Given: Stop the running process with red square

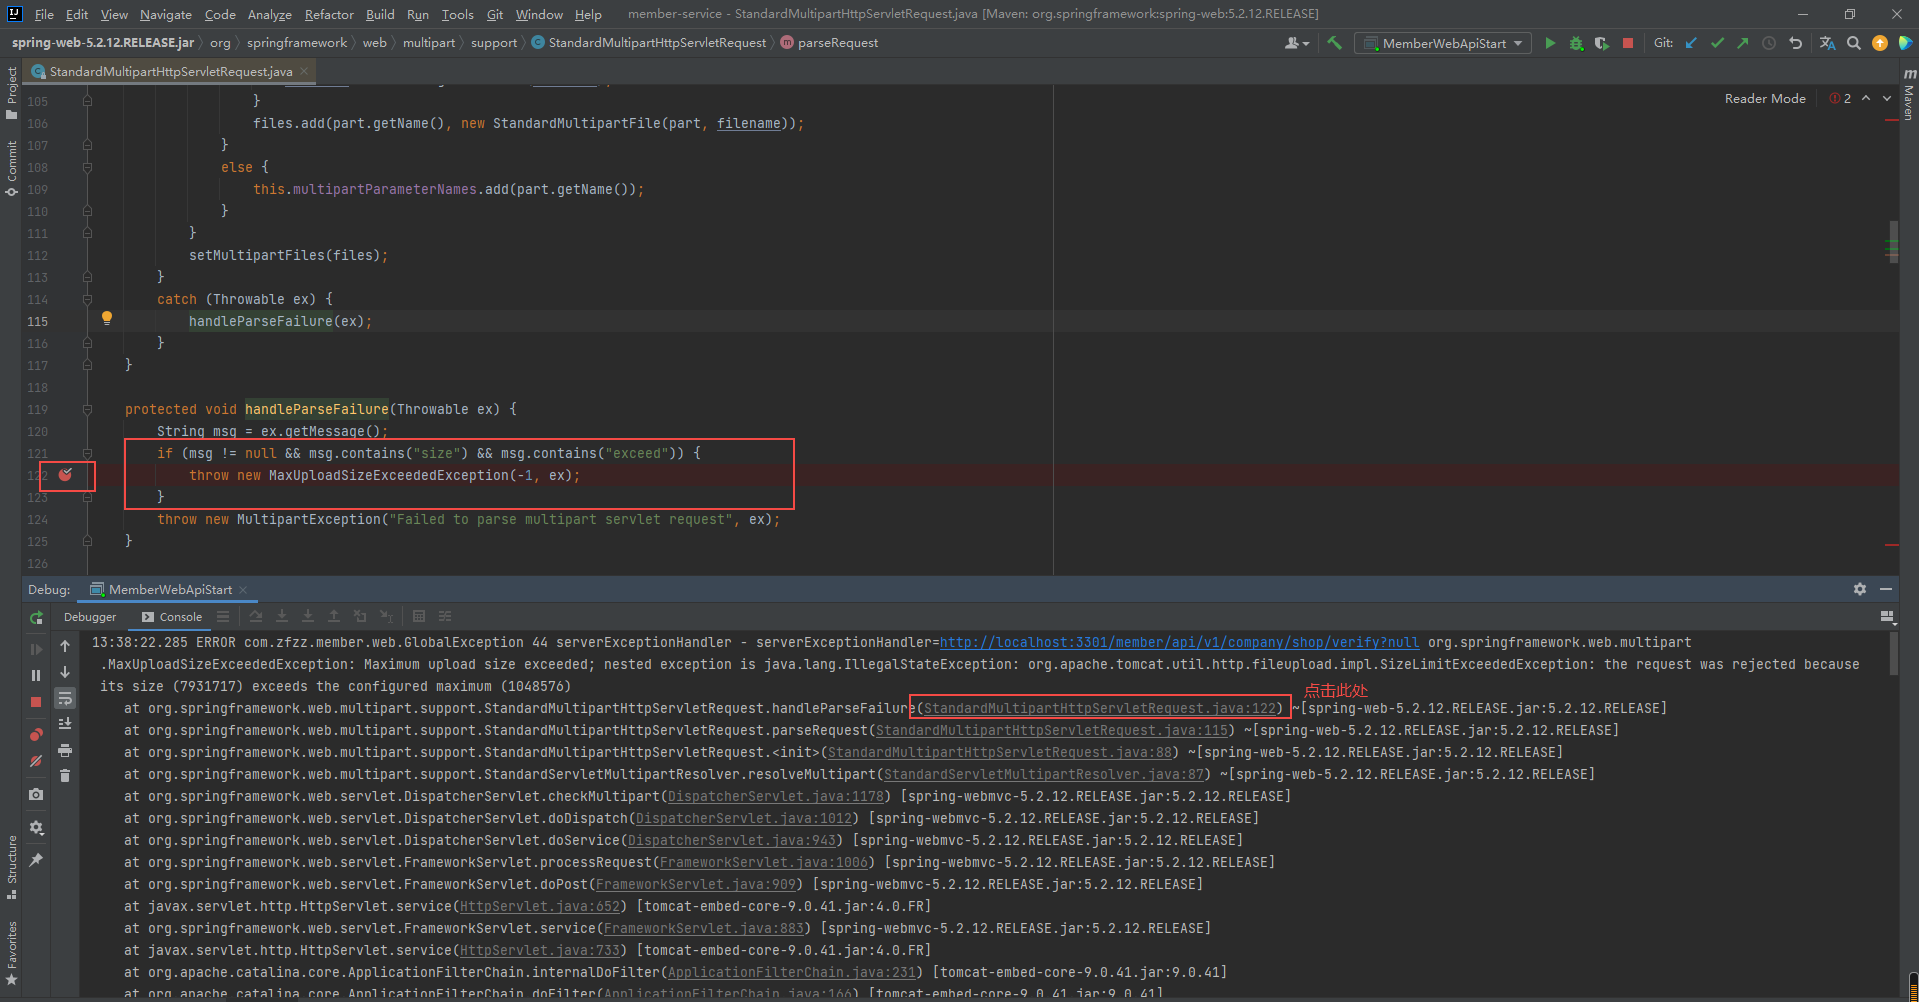Looking at the screenshot, I should coord(1628,43).
